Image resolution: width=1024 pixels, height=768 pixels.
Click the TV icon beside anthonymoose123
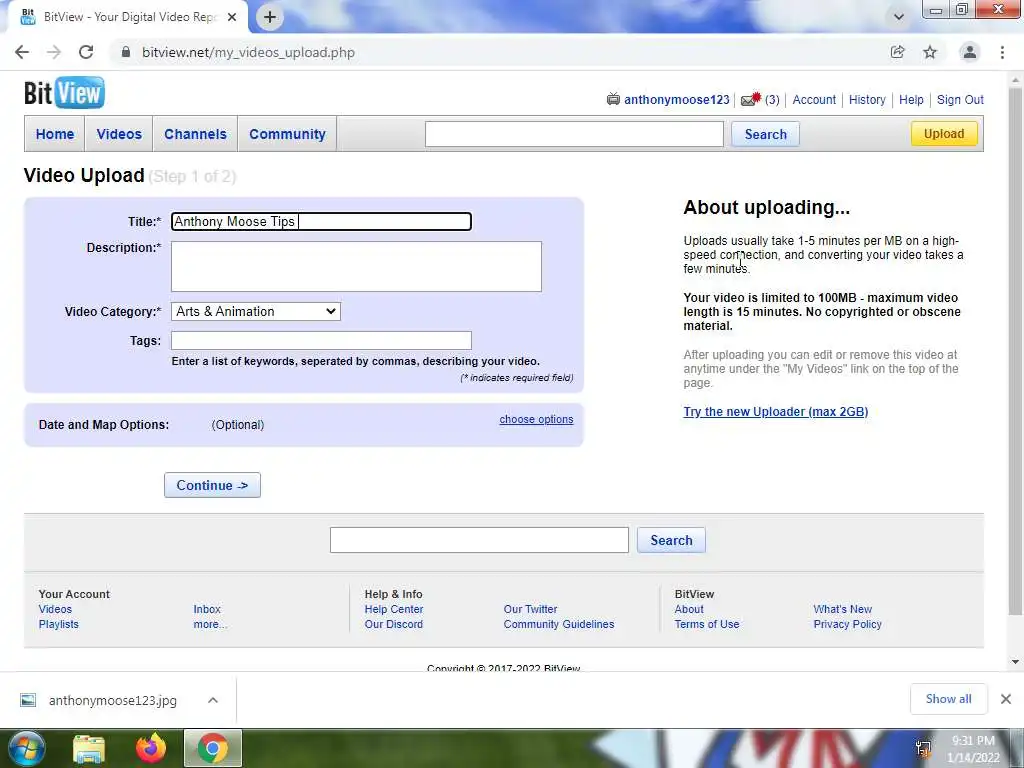tap(613, 99)
